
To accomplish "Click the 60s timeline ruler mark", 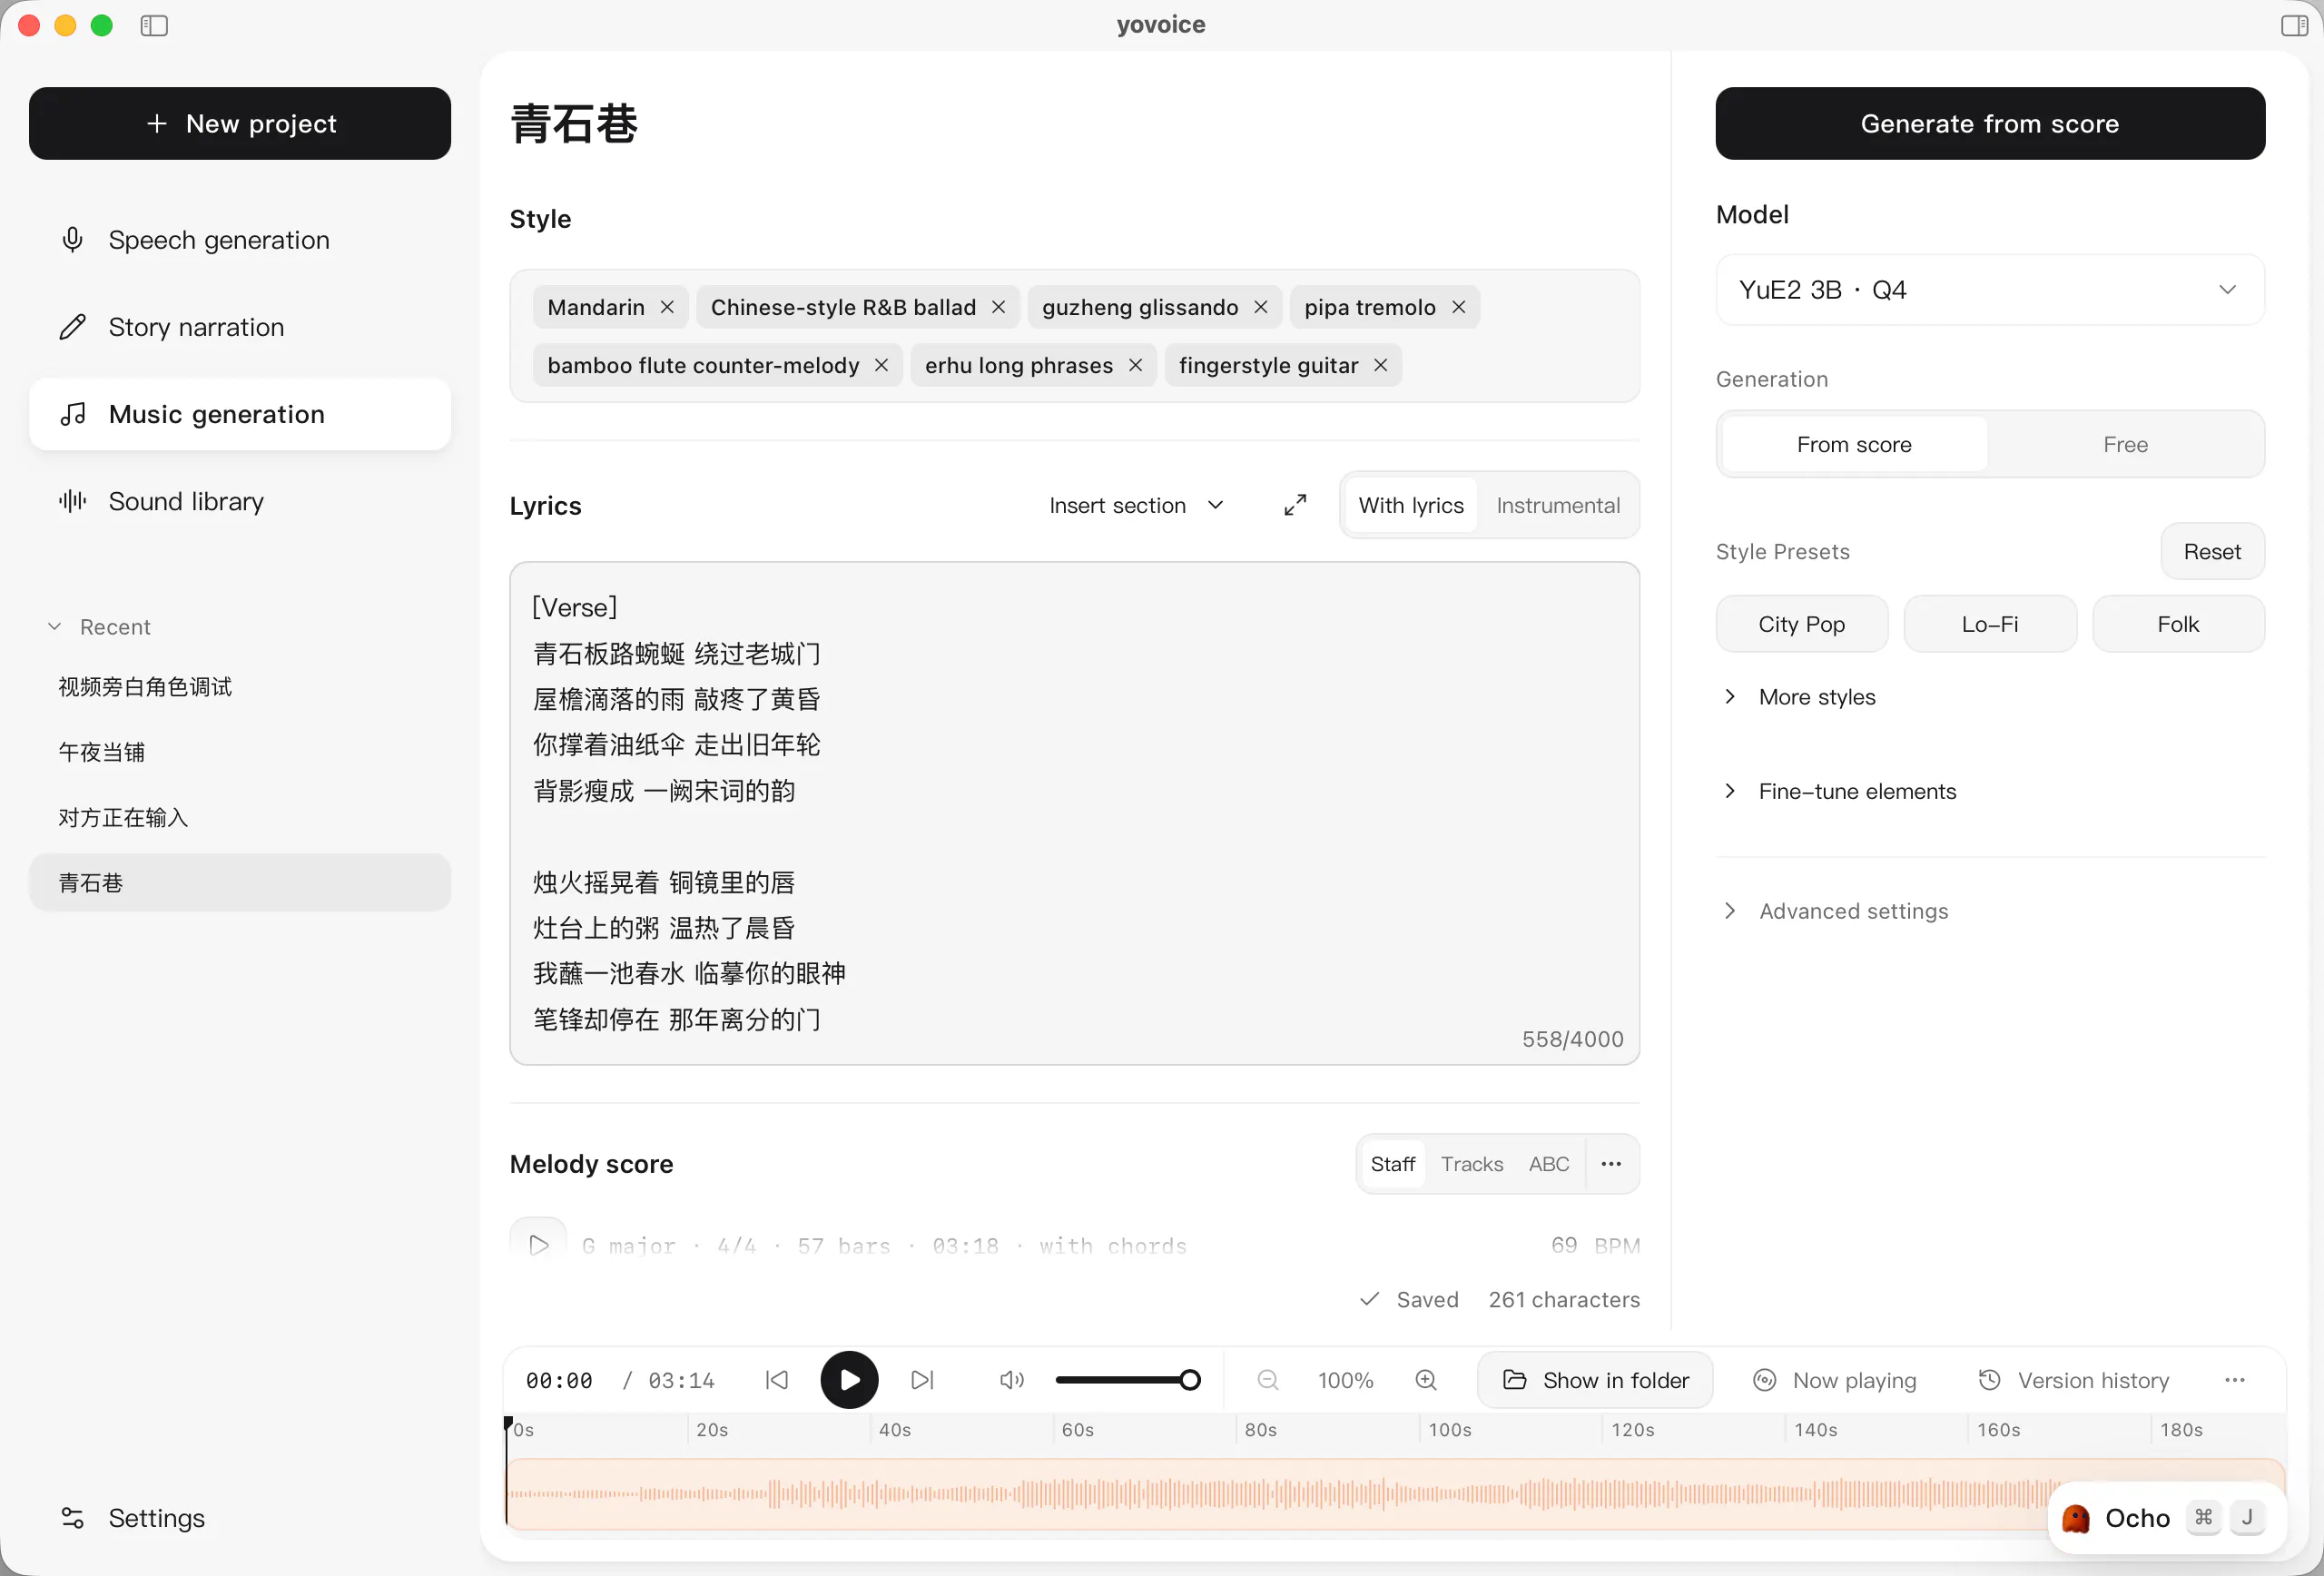I will (x=1077, y=1430).
